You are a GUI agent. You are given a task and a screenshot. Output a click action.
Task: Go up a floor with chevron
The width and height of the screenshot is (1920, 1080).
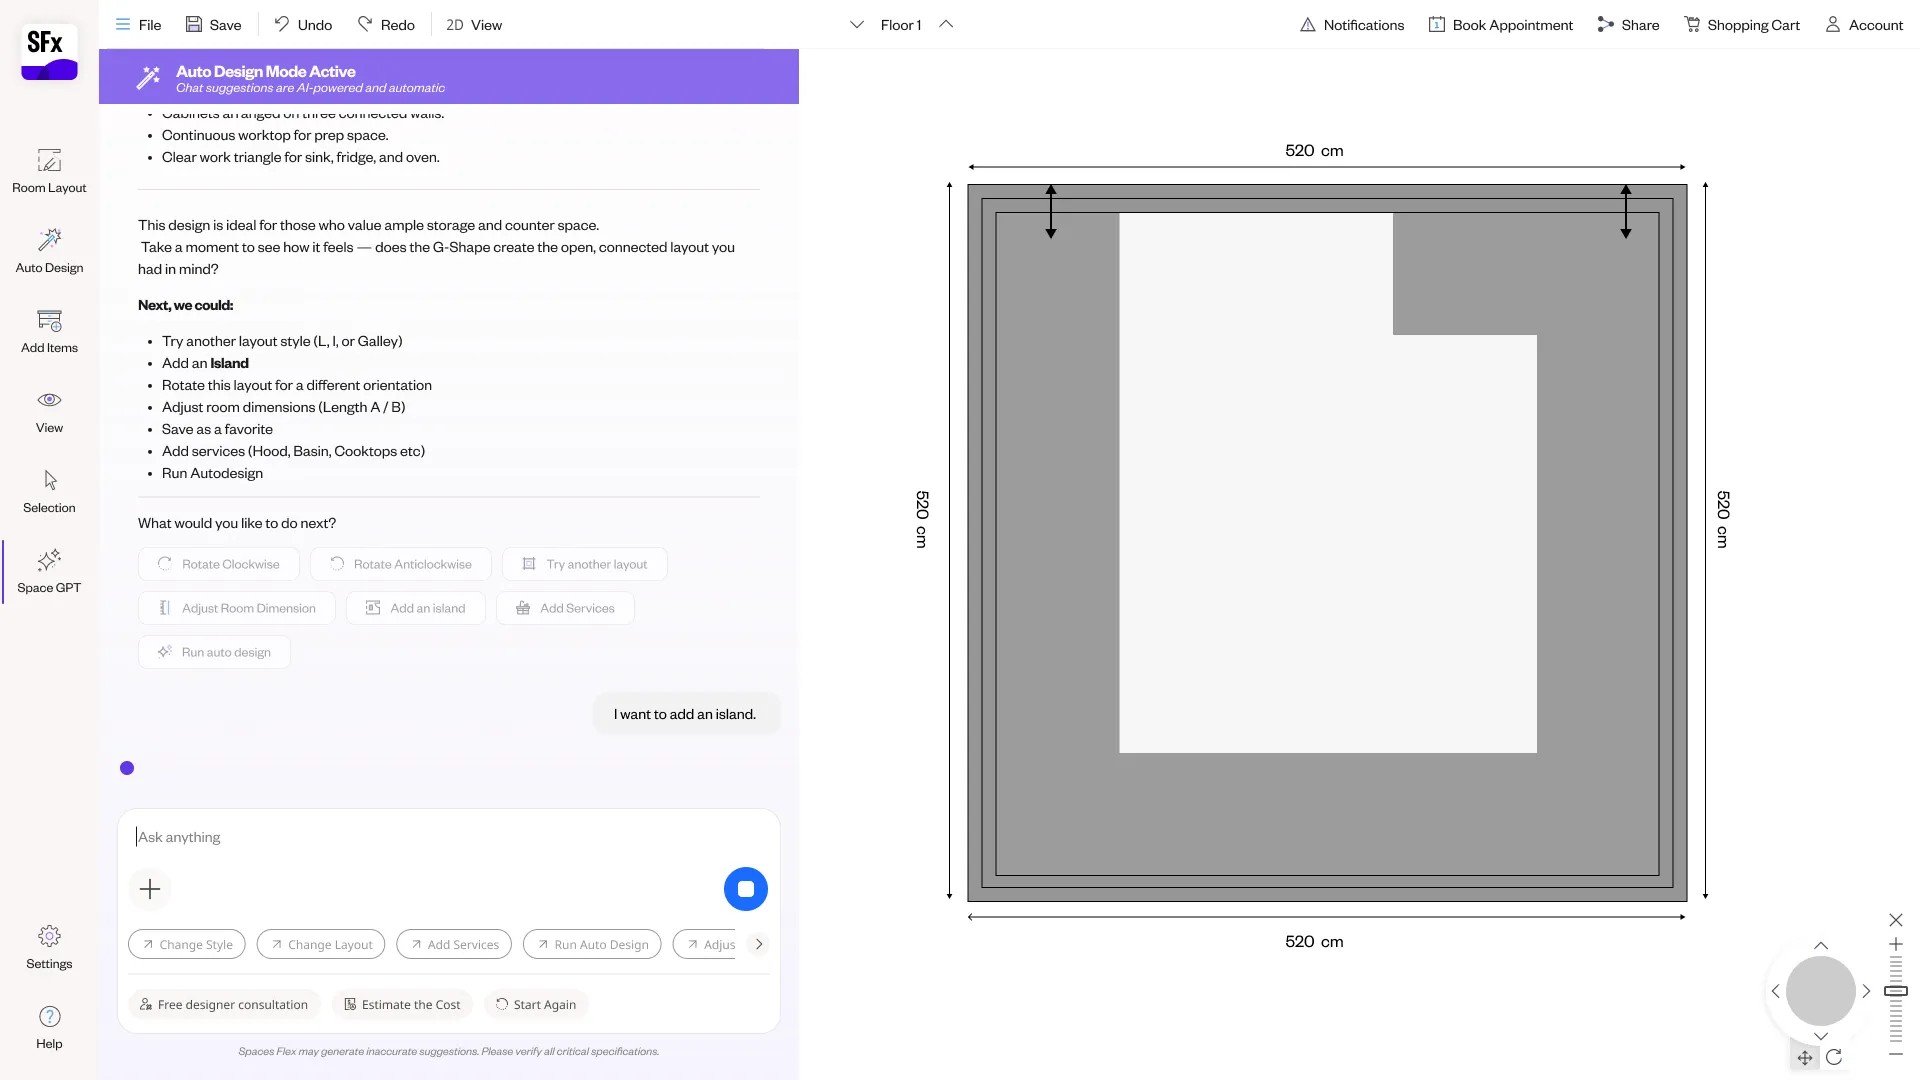(x=946, y=24)
